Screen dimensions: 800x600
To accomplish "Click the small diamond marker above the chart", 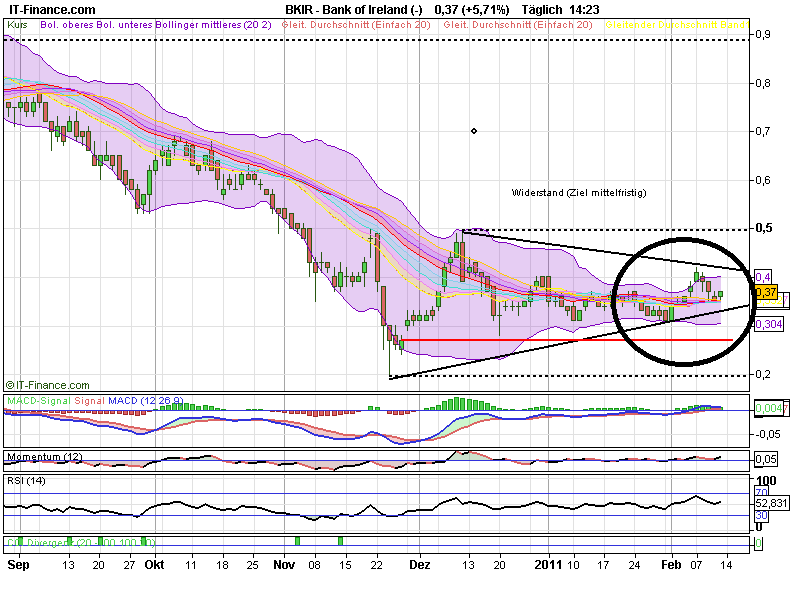I will (x=474, y=131).
